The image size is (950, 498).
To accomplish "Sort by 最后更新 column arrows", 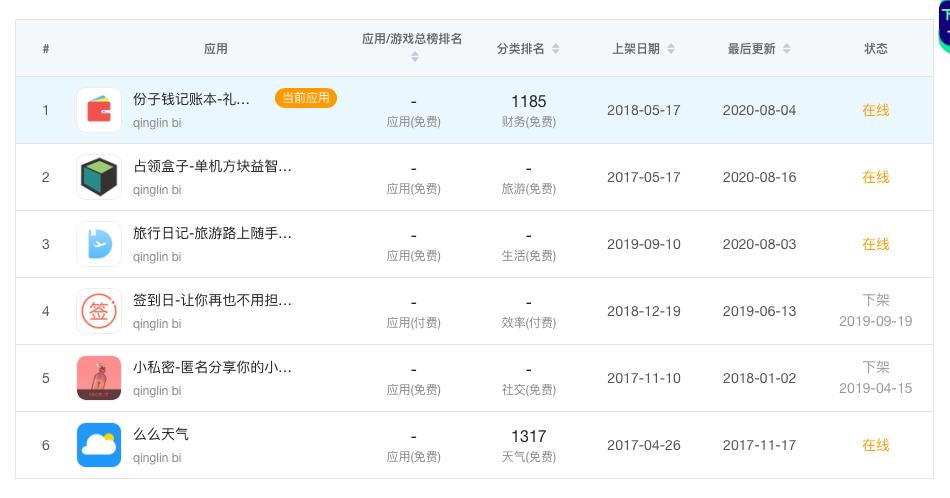I will pyautogui.click(x=787, y=49).
